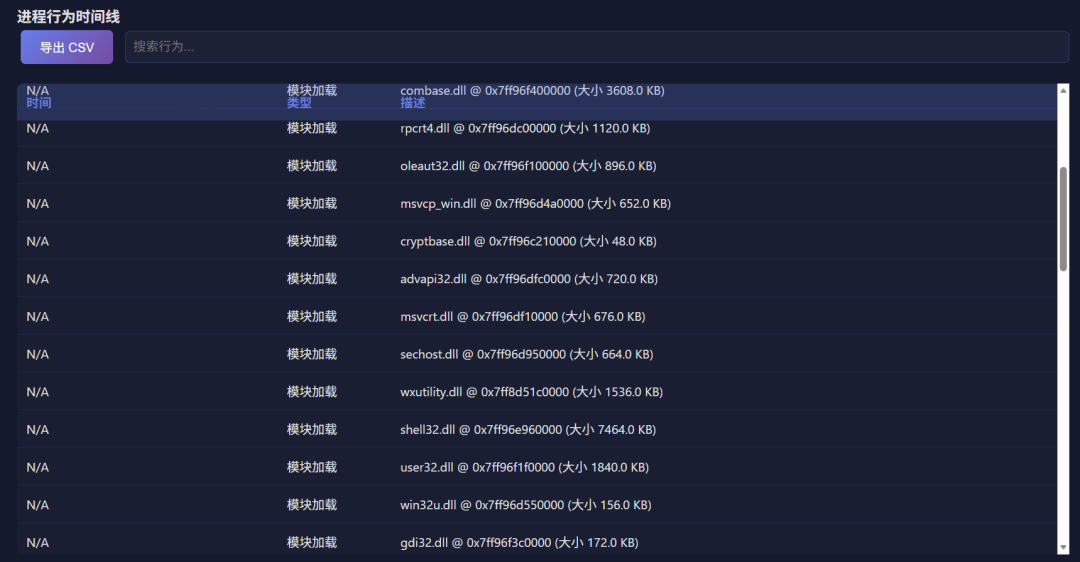Image resolution: width=1080 pixels, height=562 pixels.
Task: Select the shell32.dll description text
Action: [528, 430]
